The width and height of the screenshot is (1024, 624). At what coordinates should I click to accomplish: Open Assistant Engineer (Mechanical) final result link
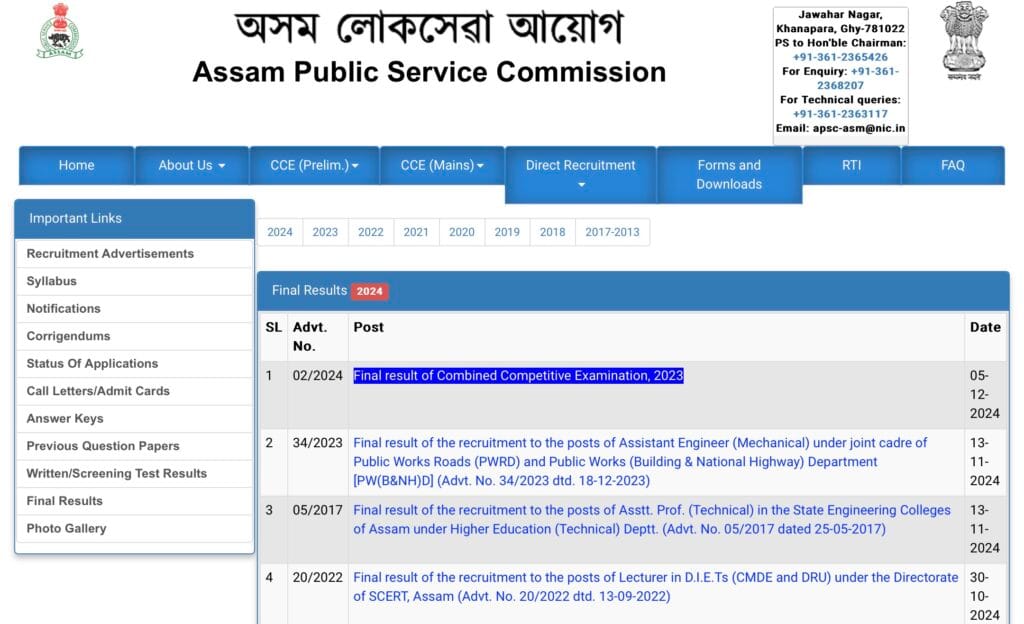pyautogui.click(x=640, y=461)
